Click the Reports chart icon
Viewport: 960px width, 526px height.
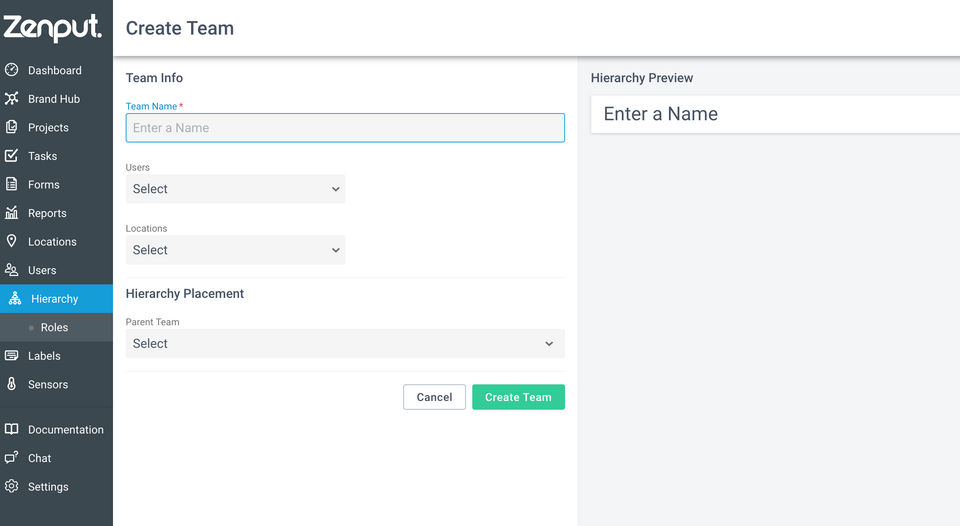(12, 213)
